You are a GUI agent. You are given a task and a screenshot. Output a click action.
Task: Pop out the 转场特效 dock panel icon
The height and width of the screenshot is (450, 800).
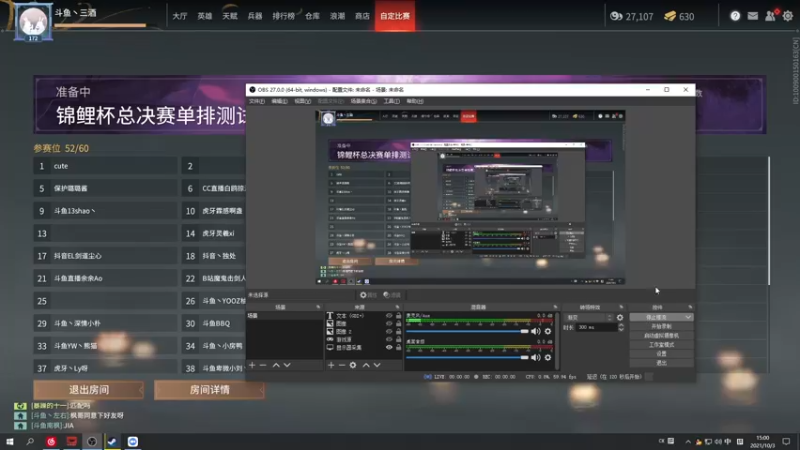[621, 307]
